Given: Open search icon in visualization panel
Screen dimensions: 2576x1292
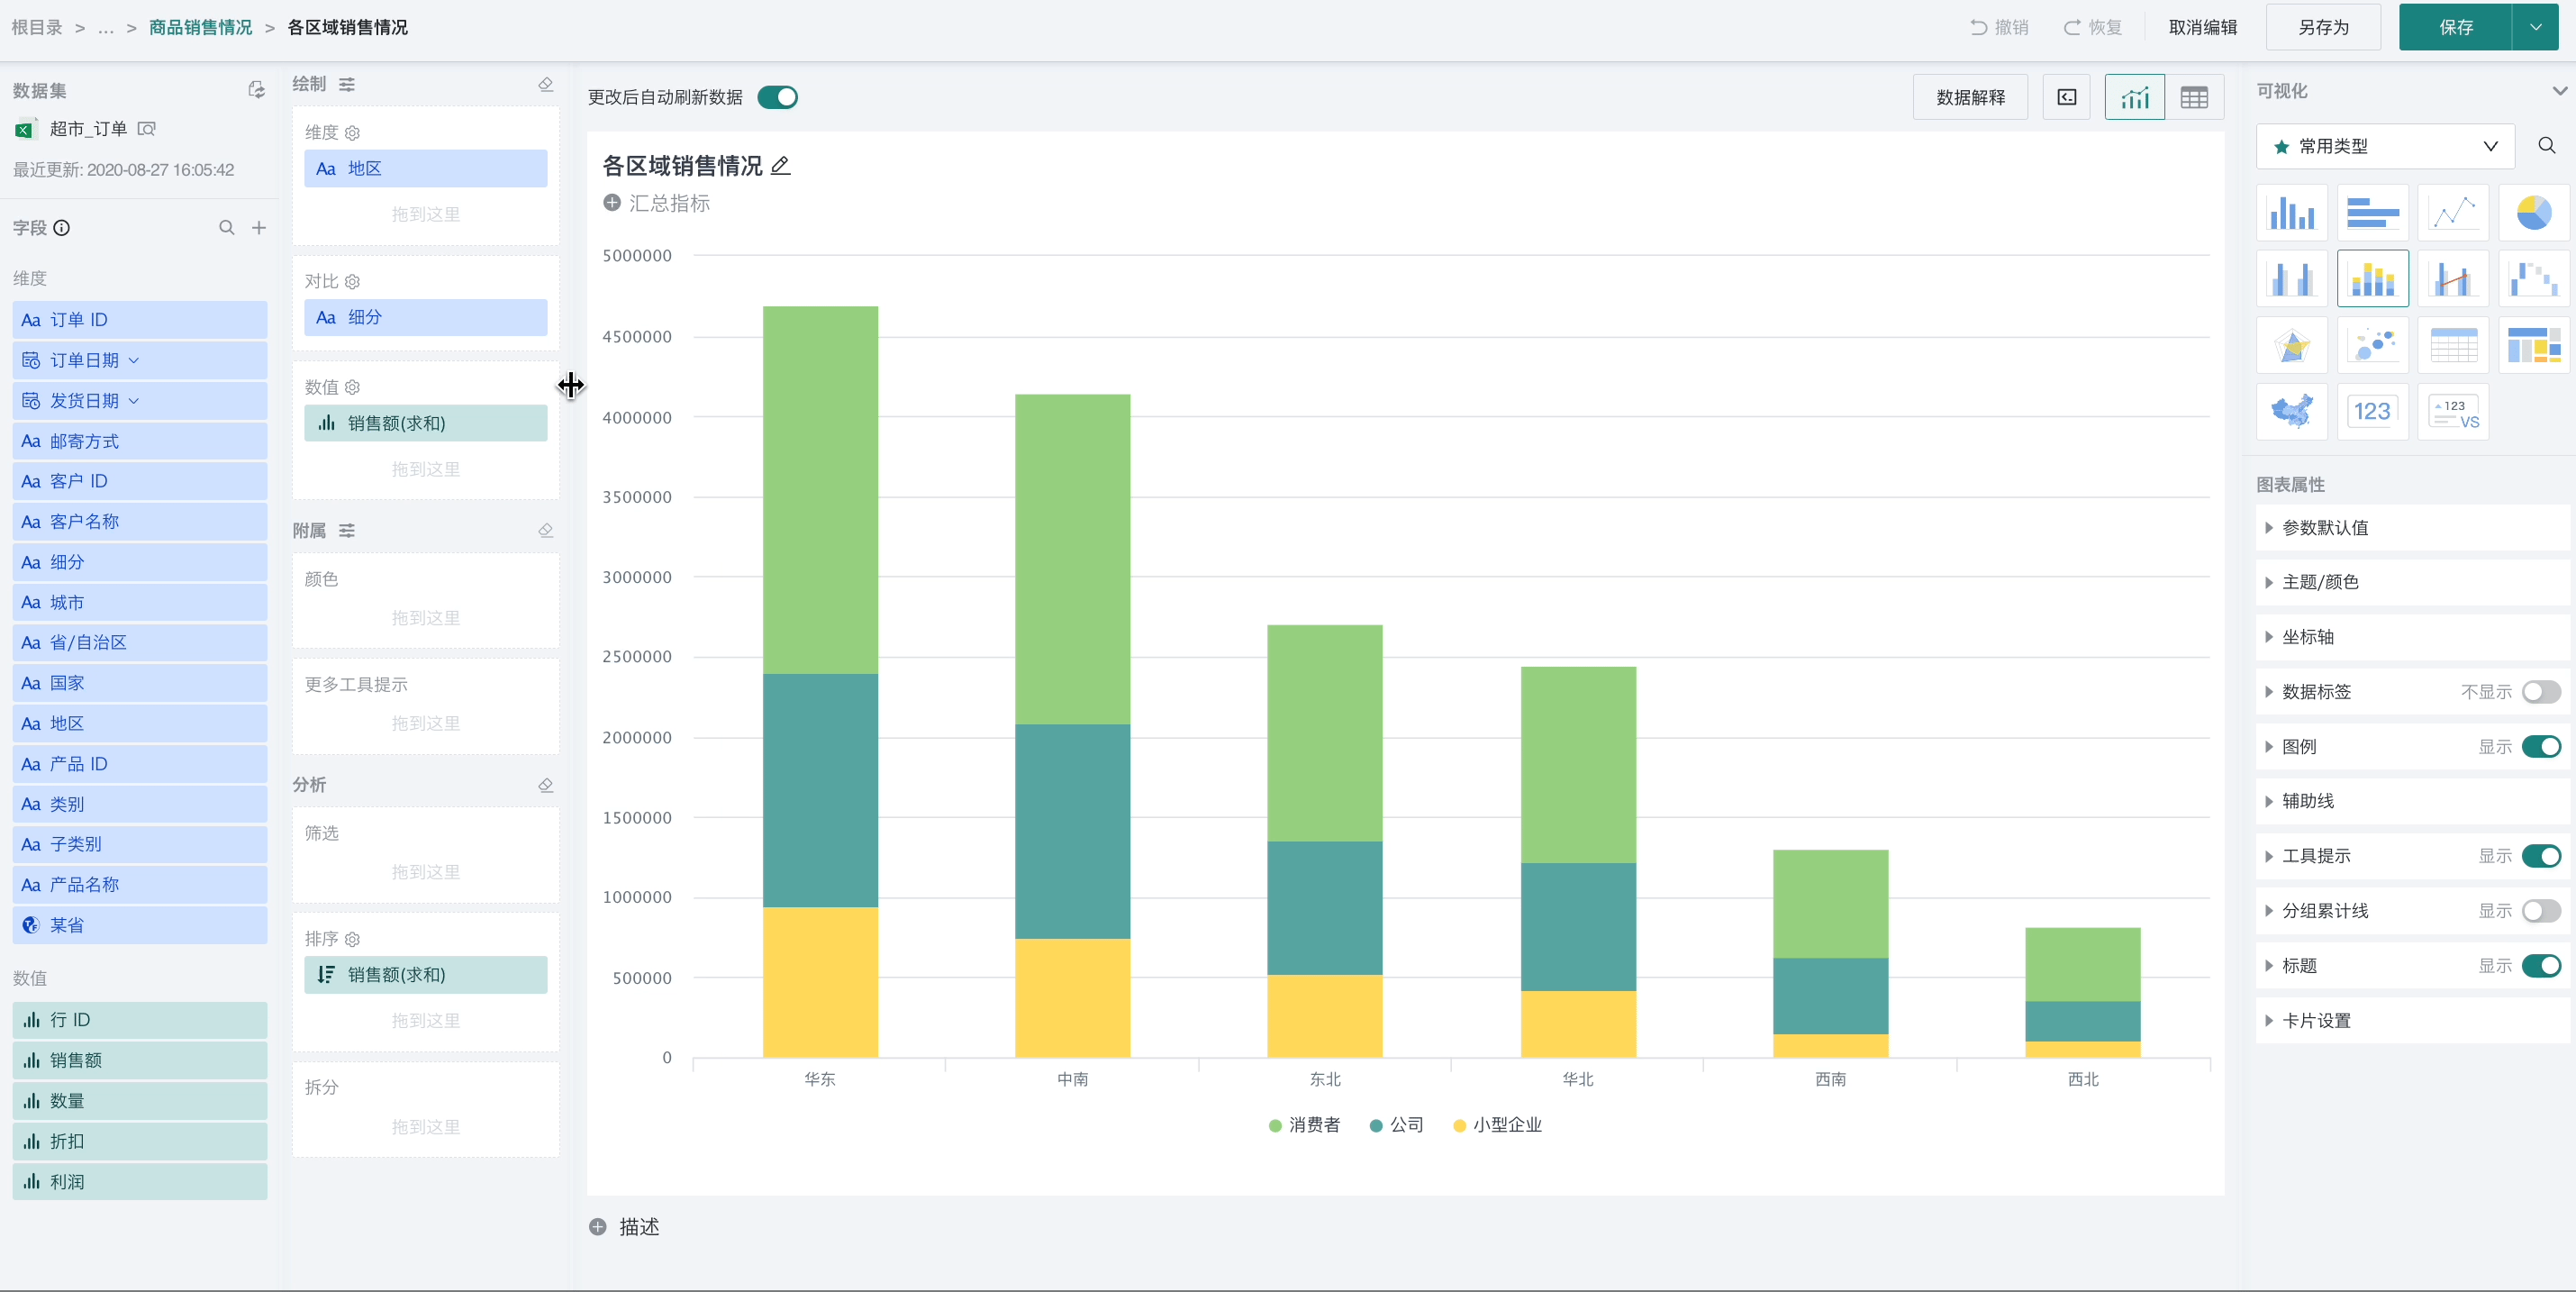Looking at the screenshot, I should pos(2546,146).
